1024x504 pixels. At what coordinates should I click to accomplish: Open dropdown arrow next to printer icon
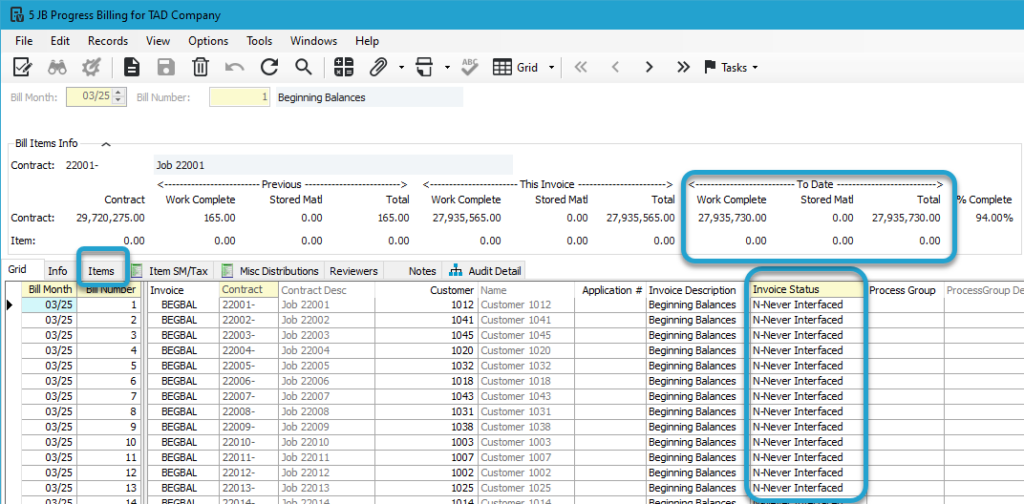click(447, 67)
